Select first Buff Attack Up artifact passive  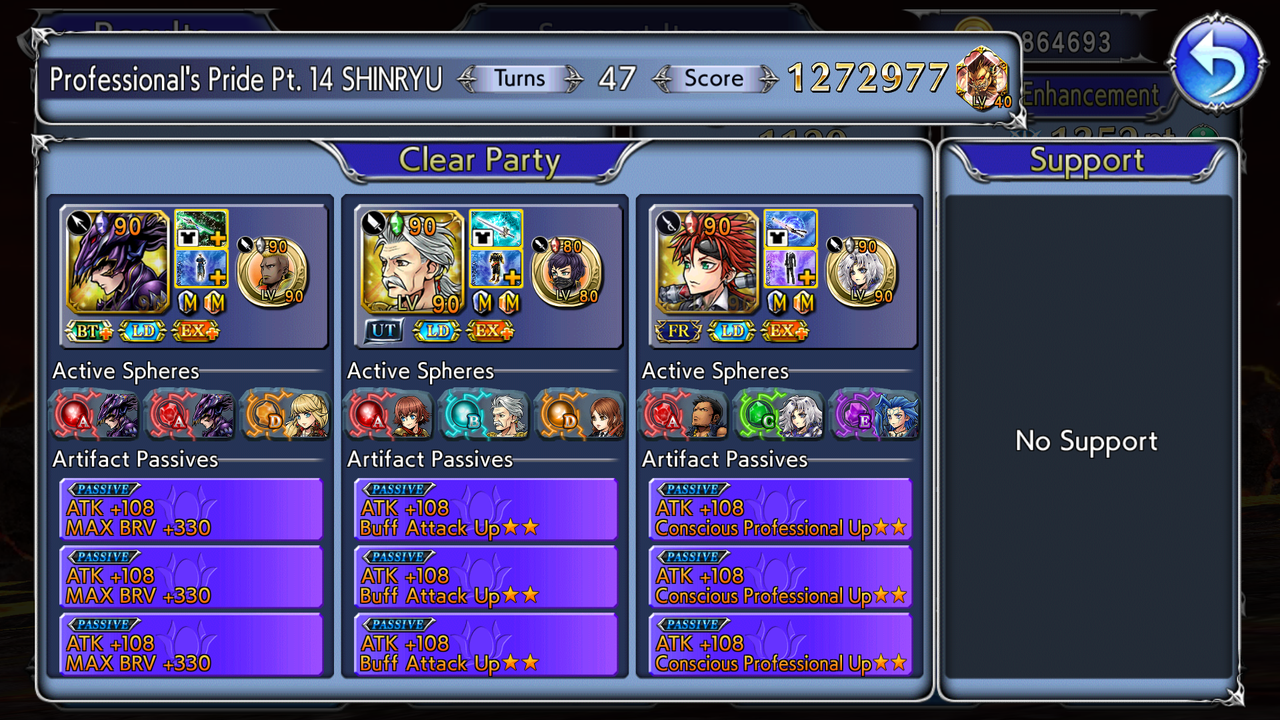click(x=486, y=509)
